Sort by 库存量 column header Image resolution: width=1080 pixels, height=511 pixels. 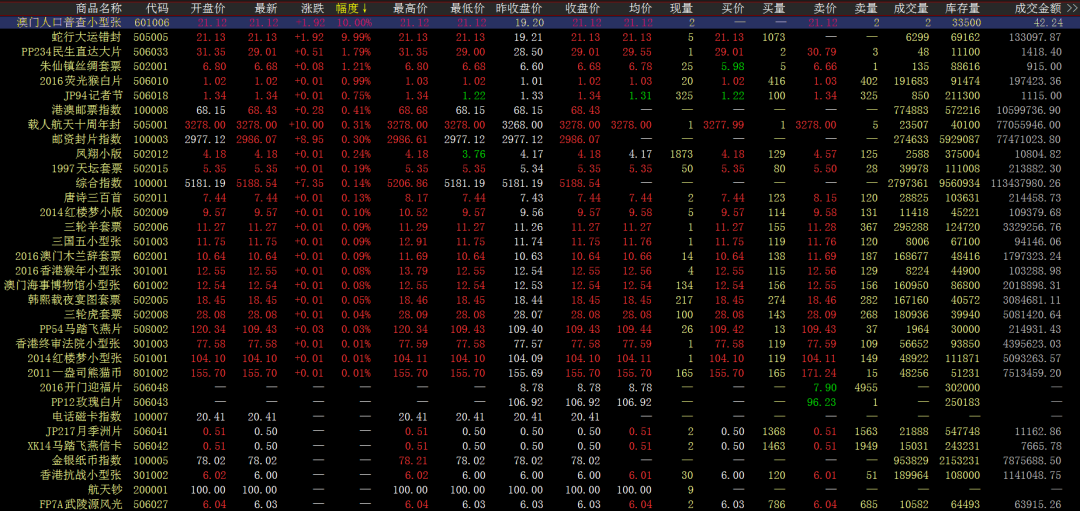(963, 8)
